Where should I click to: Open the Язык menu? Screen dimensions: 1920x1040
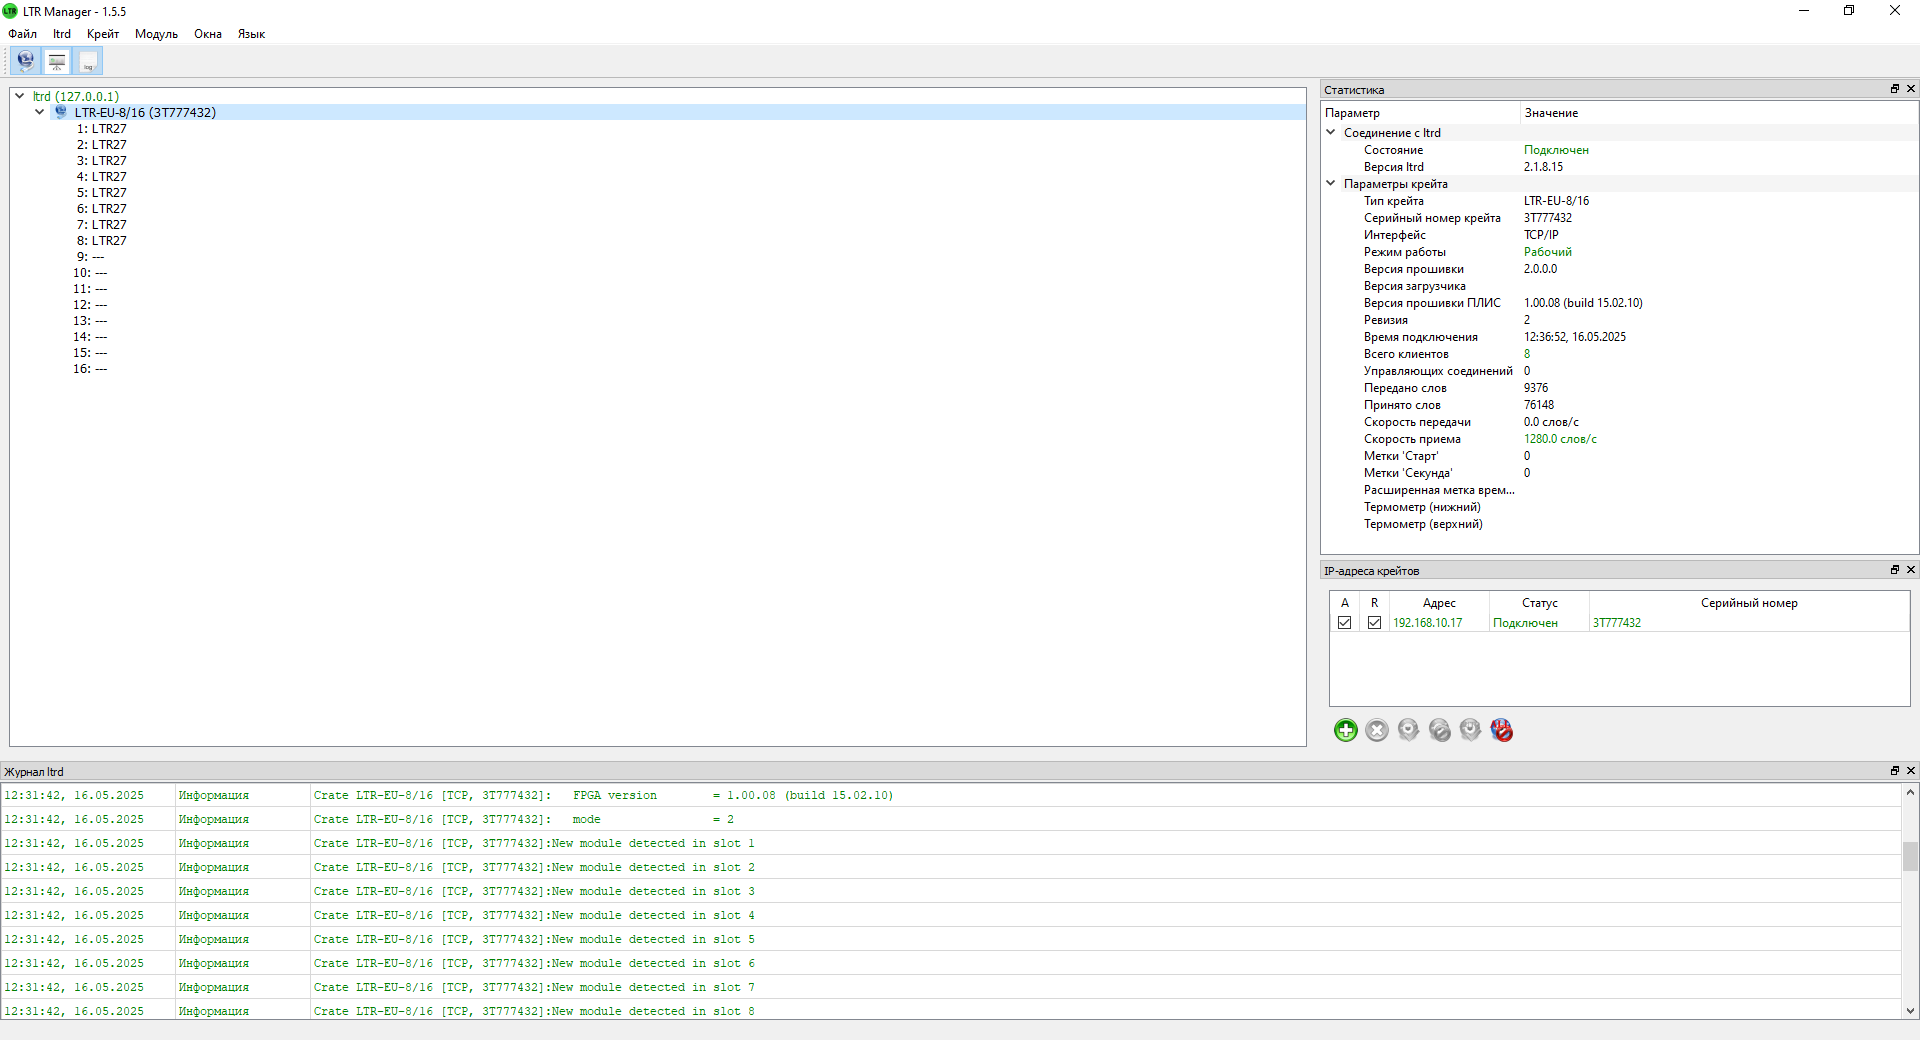tap(251, 34)
